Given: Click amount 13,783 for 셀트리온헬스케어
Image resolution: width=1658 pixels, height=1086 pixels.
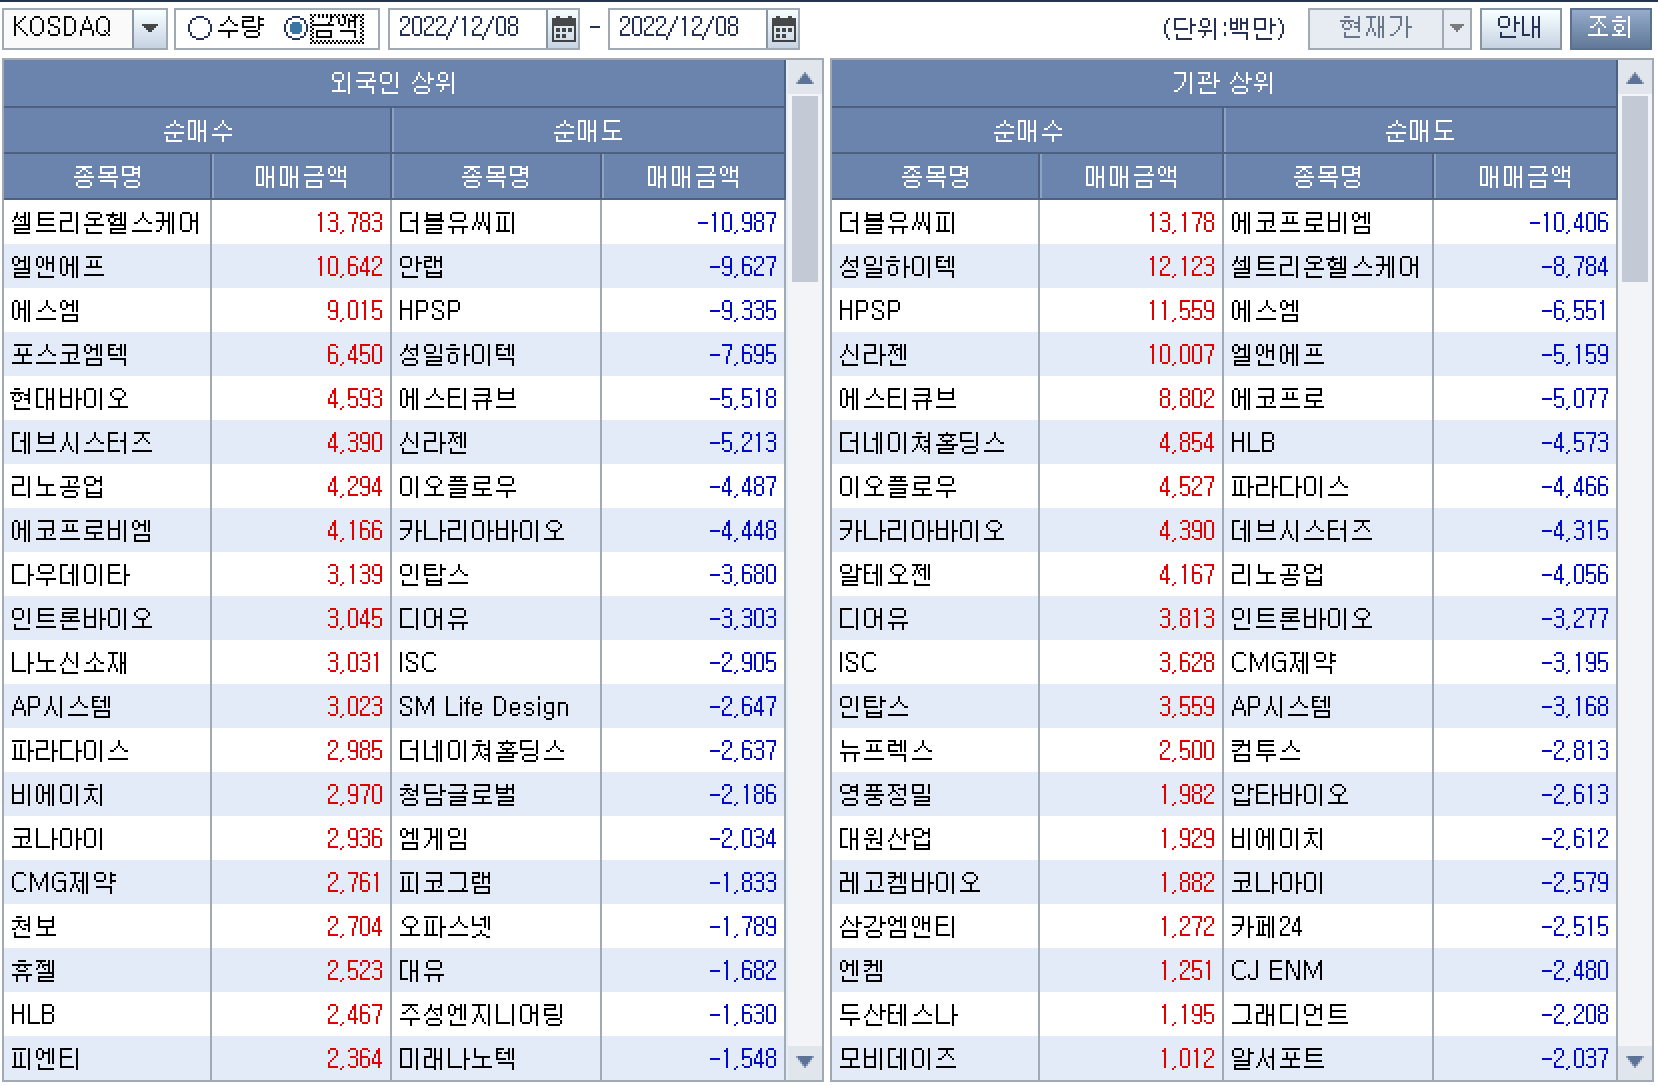Looking at the screenshot, I should pos(349,223).
